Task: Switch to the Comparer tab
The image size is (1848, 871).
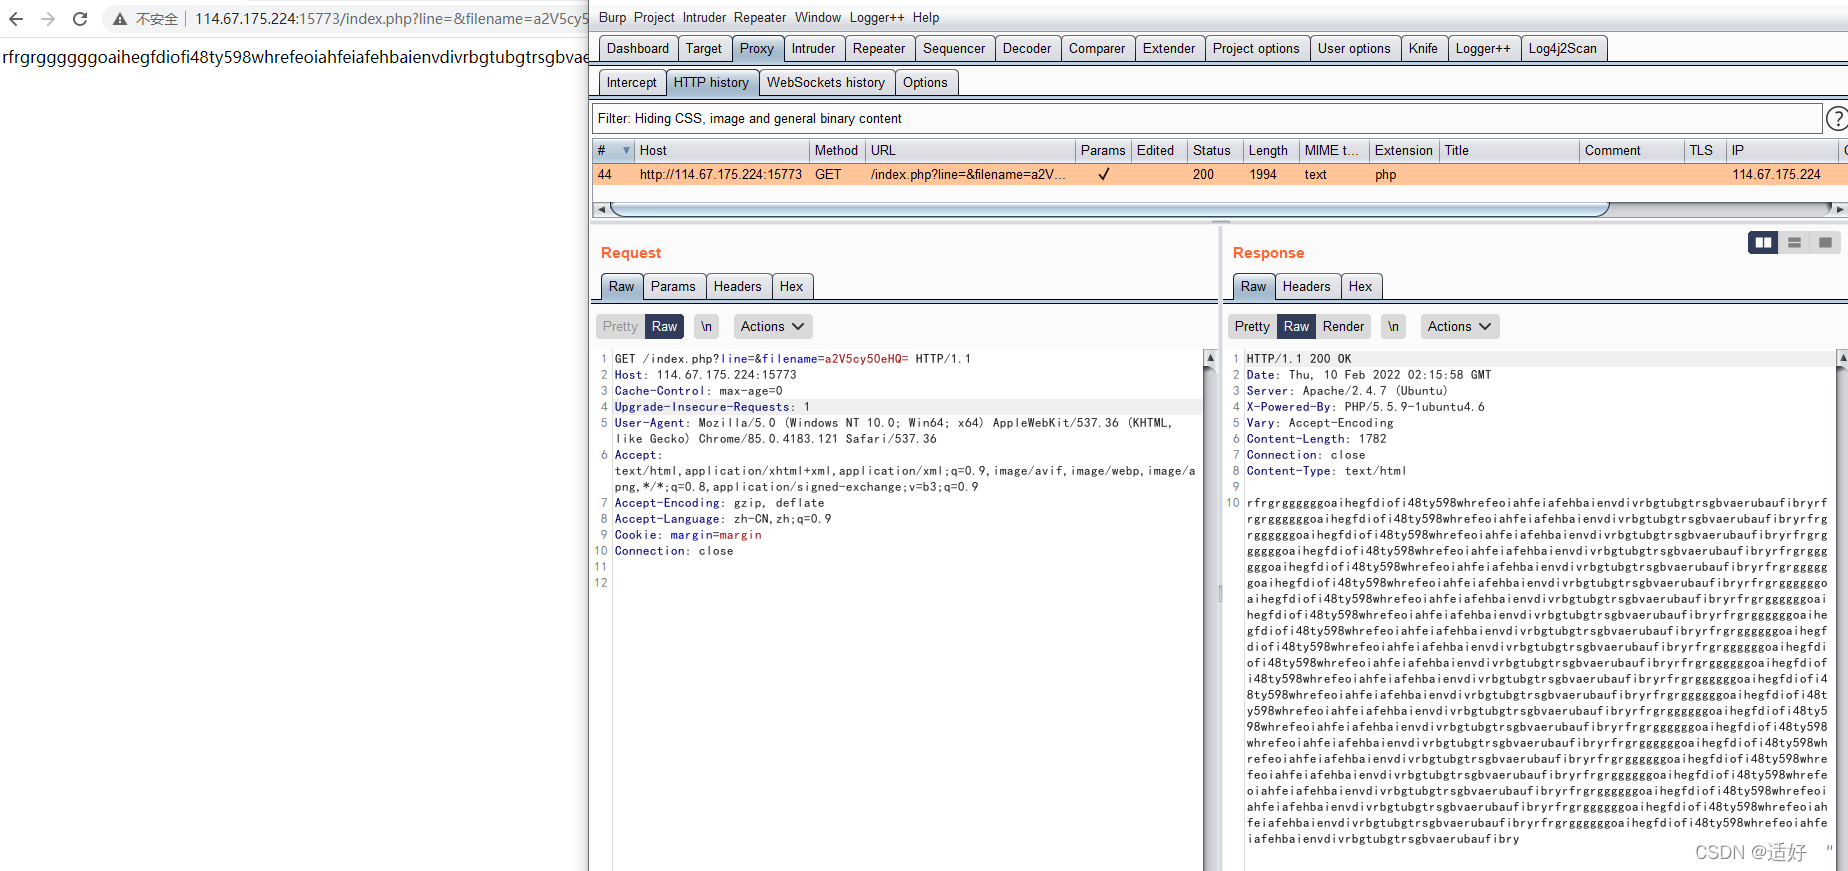Action: tap(1097, 48)
